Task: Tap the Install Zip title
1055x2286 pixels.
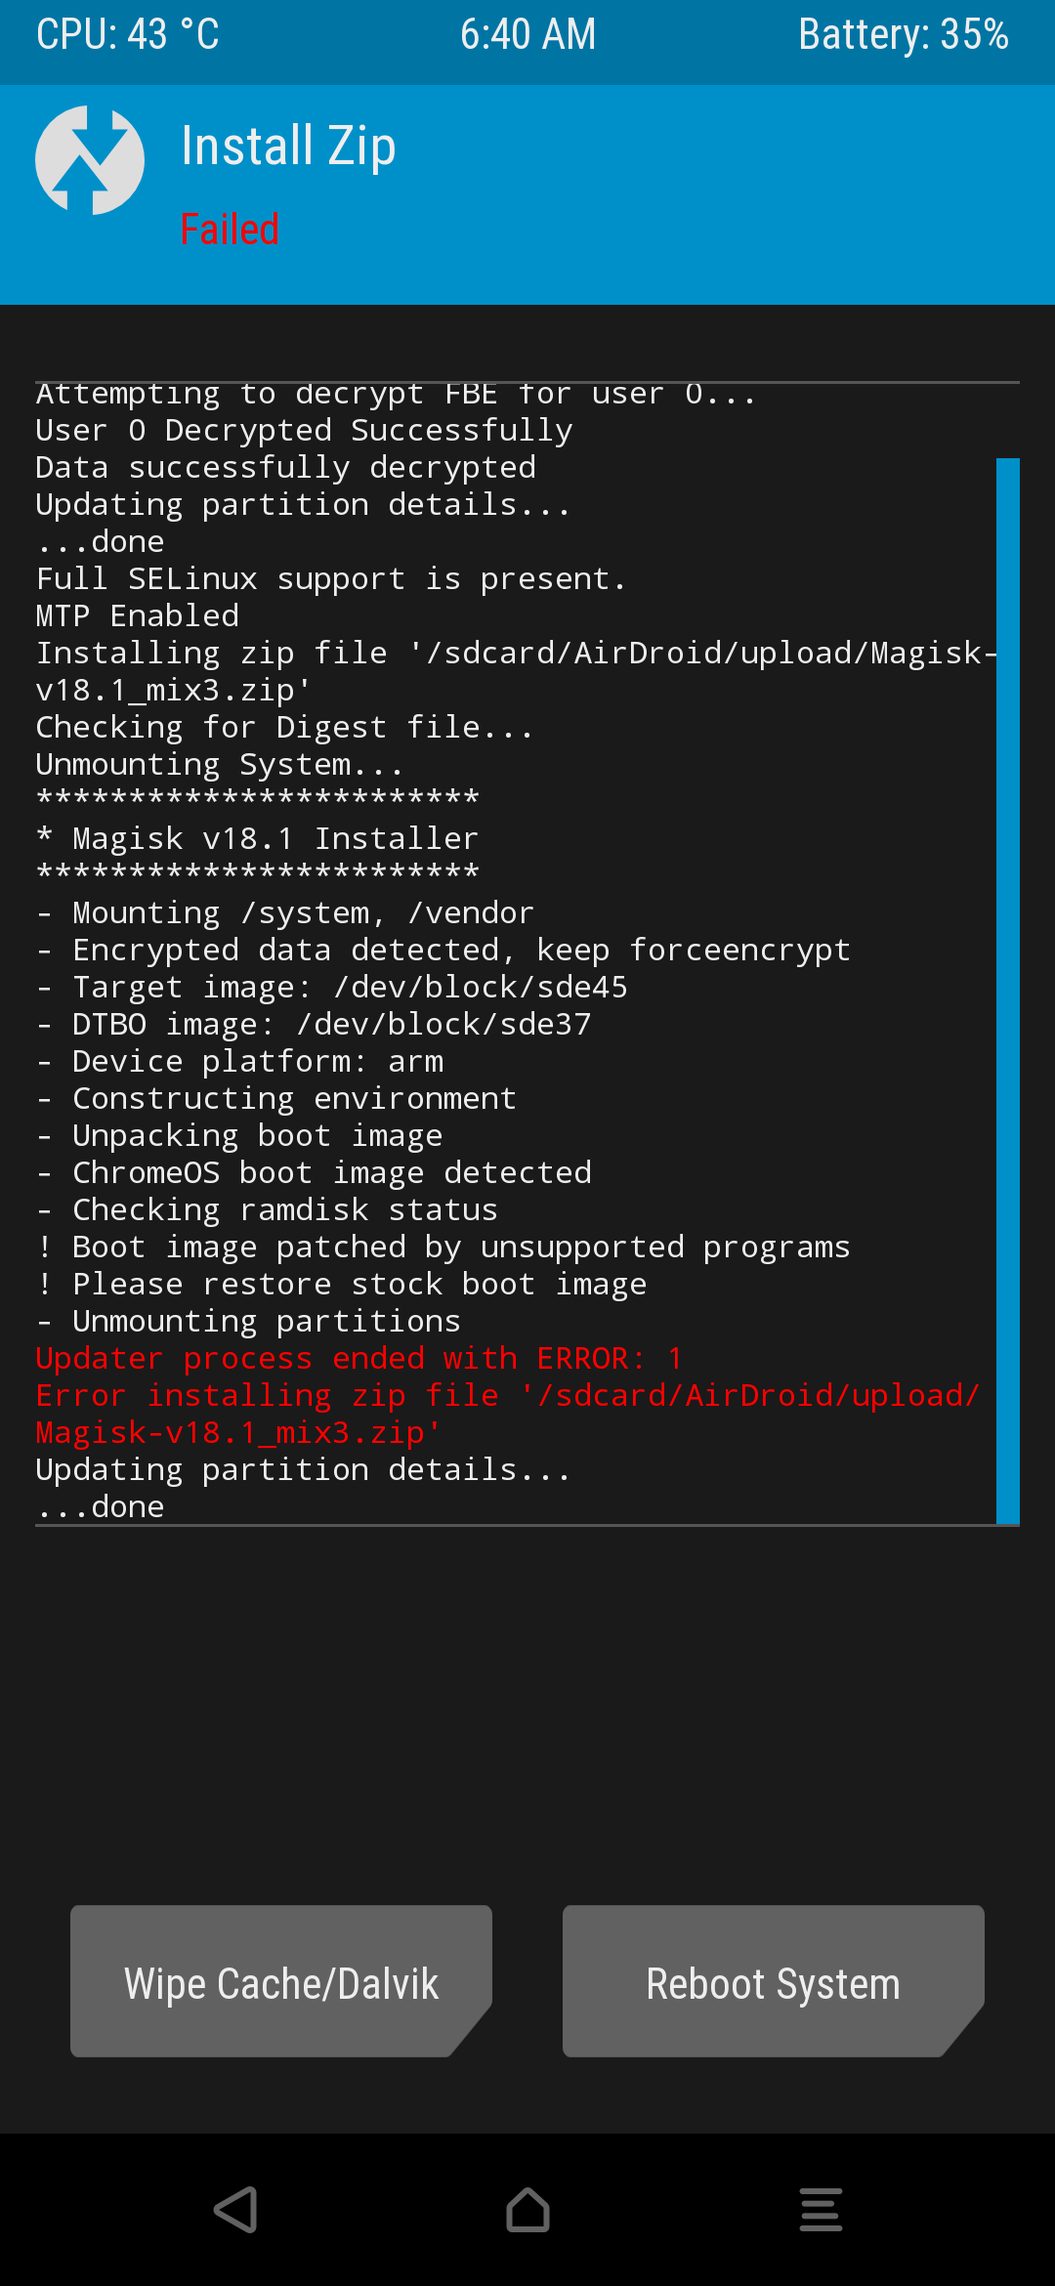Action: pos(288,146)
